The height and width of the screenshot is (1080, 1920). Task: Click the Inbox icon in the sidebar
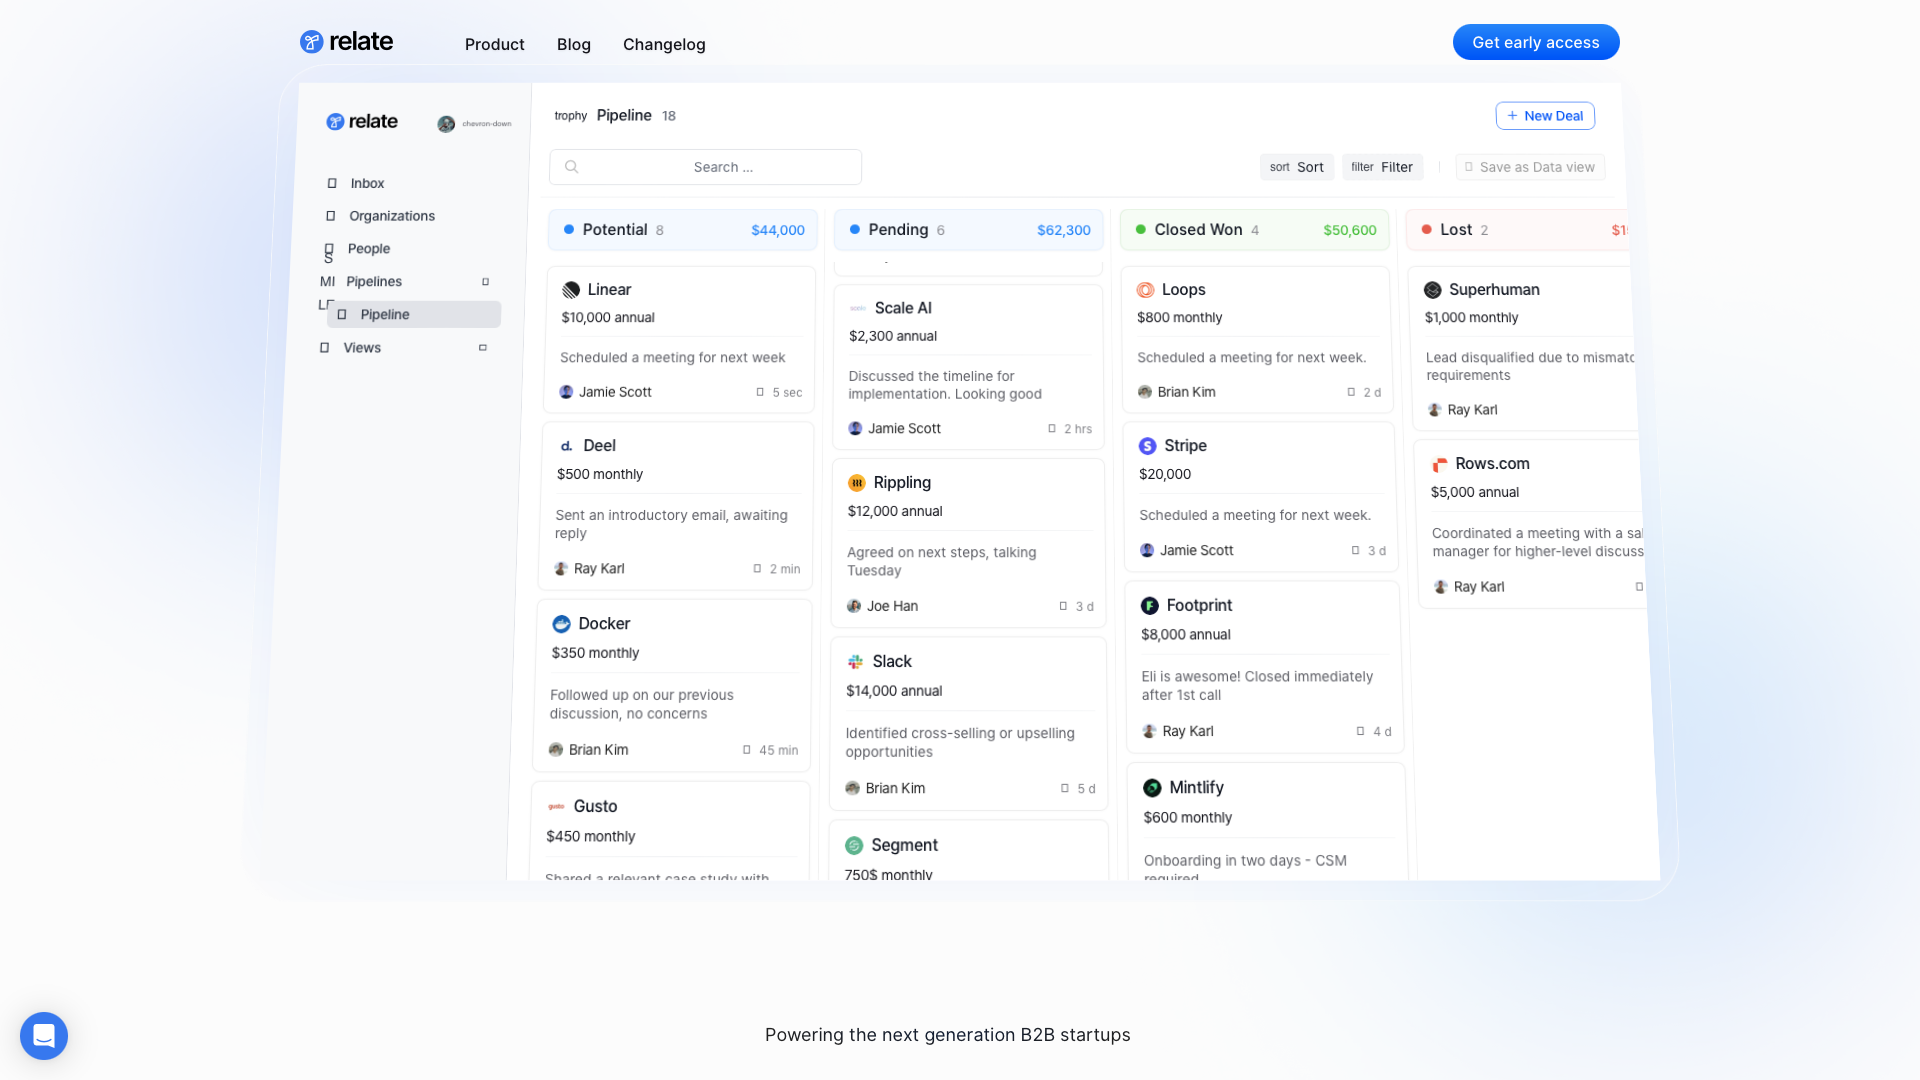332,183
